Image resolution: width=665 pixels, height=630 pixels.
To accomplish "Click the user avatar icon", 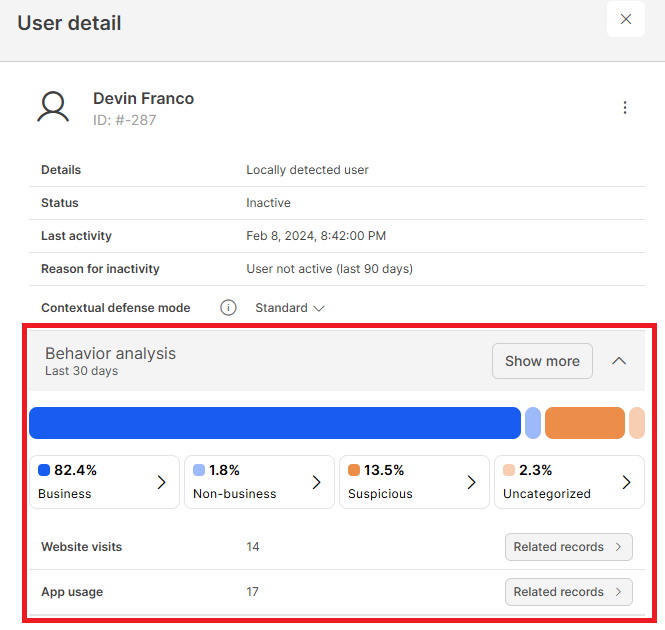I will pyautogui.click(x=53, y=107).
